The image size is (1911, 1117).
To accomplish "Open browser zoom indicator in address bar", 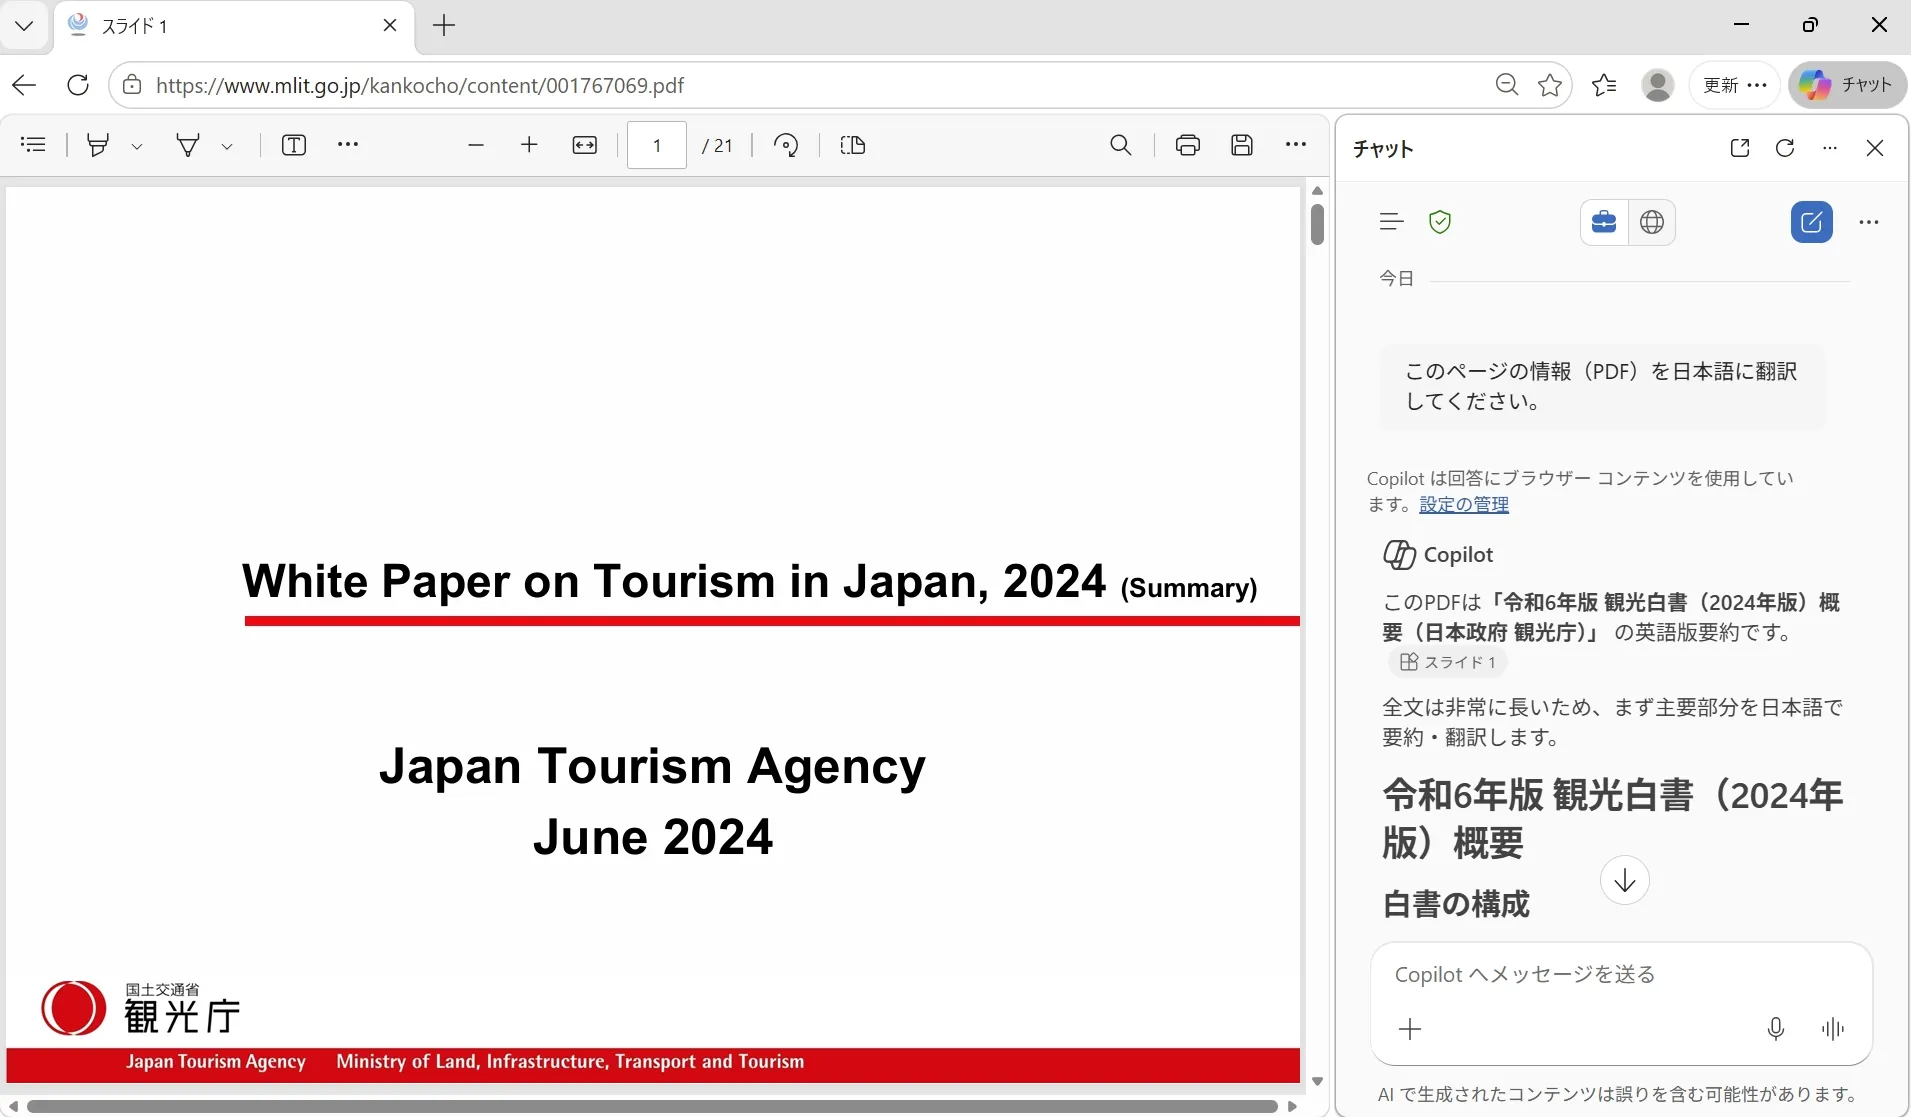I will [1506, 85].
